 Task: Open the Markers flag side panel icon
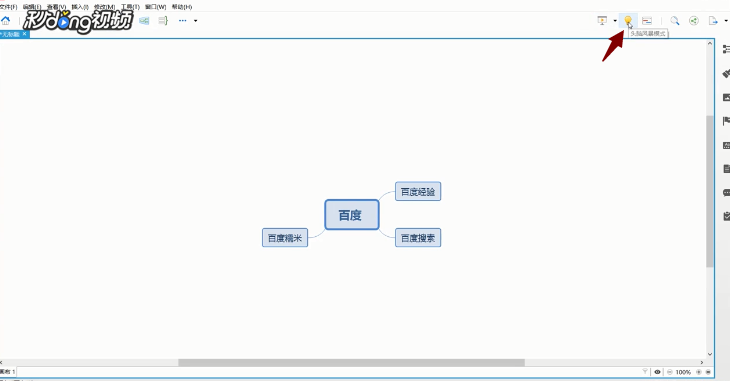[726, 122]
